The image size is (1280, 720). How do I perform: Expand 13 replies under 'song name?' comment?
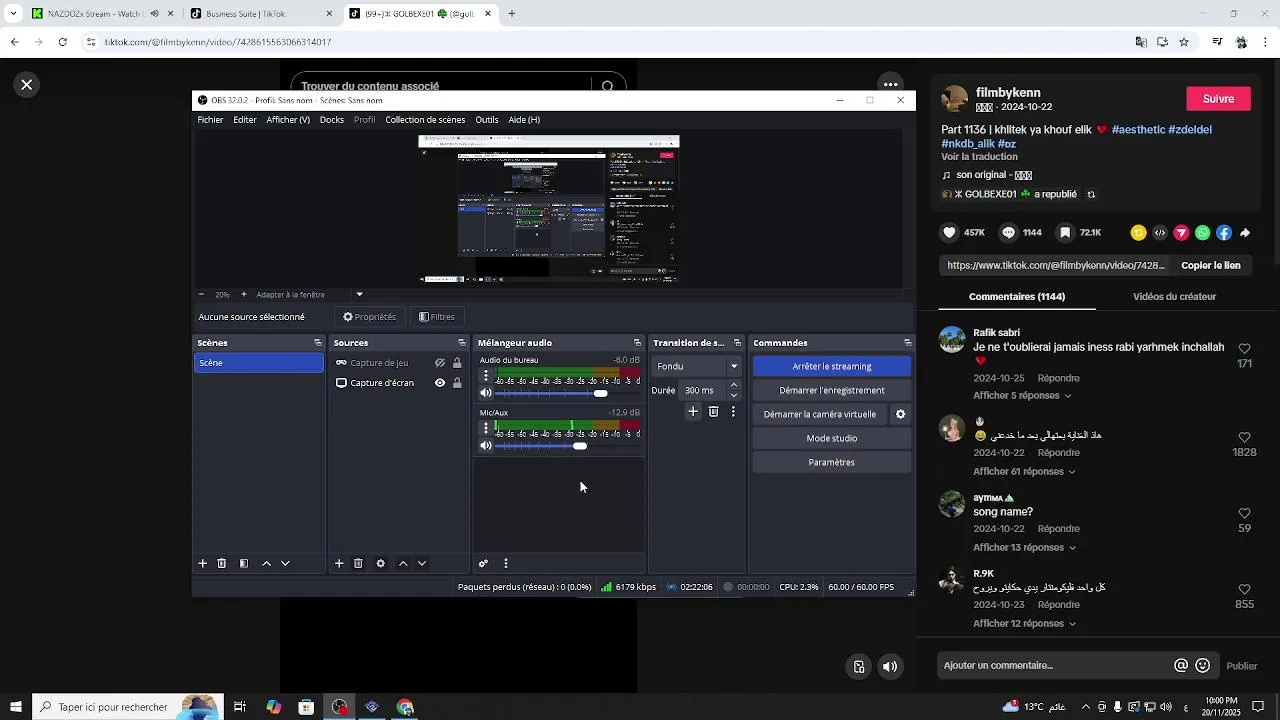coord(1024,548)
